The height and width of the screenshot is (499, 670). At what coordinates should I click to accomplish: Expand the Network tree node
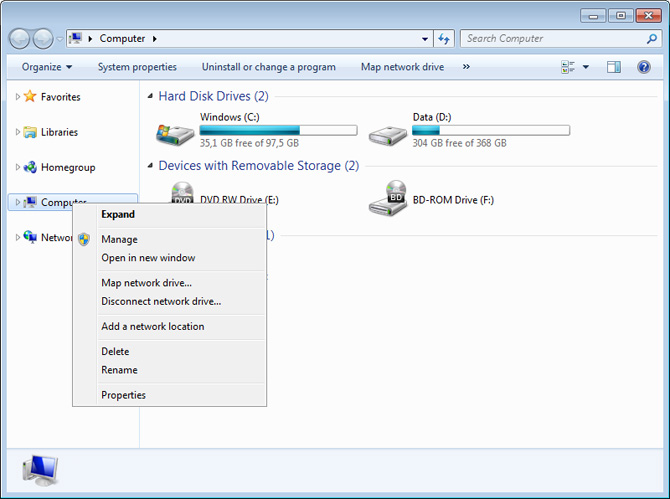(x=18, y=237)
